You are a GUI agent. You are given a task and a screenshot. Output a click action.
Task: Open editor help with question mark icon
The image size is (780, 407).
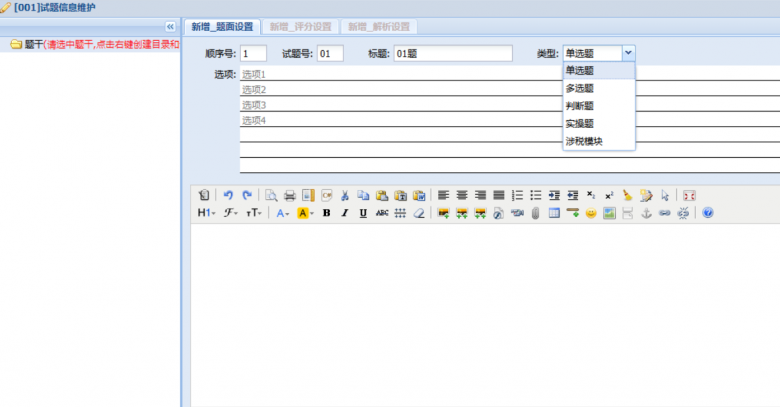pyautogui.click(x=707, y=213)
